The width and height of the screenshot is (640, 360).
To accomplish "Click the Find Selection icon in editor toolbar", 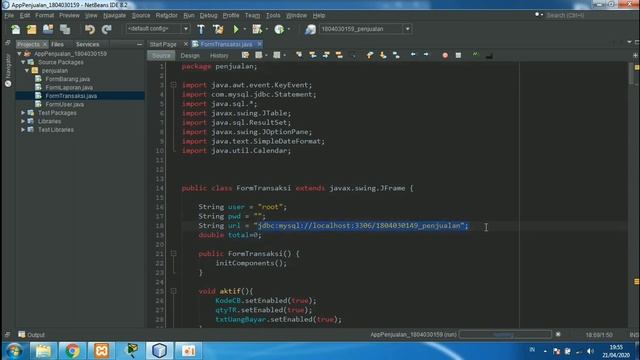I will pyautogui.click(x=299, y=55).
